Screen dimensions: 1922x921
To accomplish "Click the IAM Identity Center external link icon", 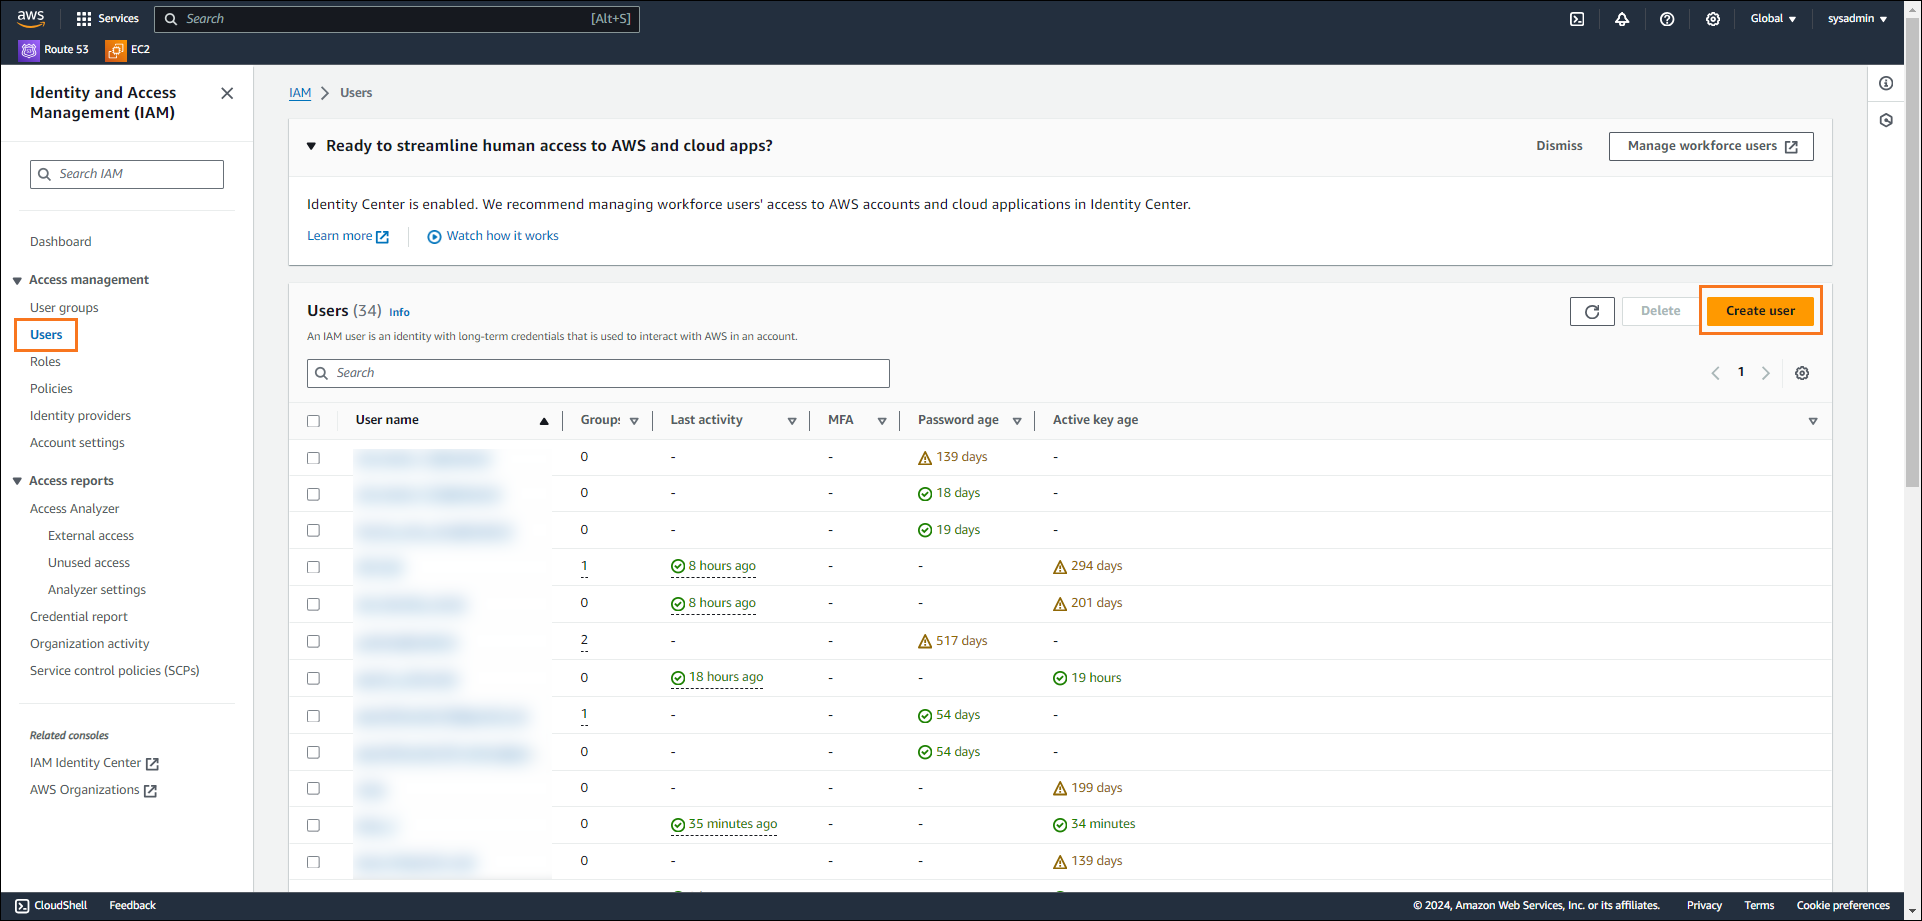I will [152, 764].
